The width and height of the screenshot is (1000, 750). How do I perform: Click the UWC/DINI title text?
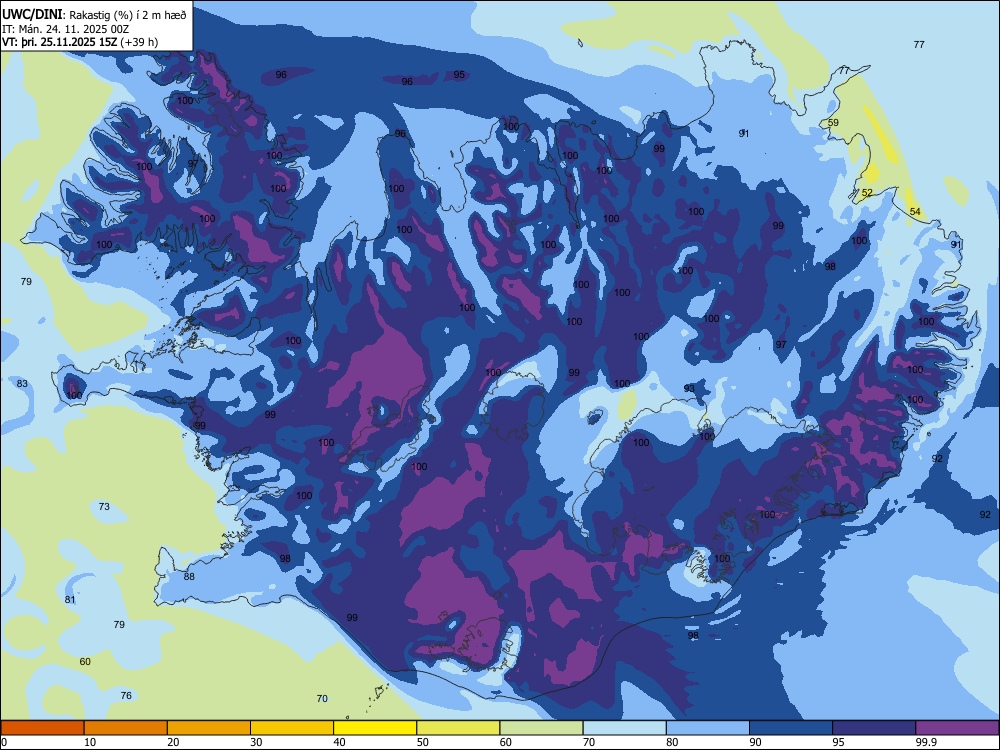[x=33, y=15]
